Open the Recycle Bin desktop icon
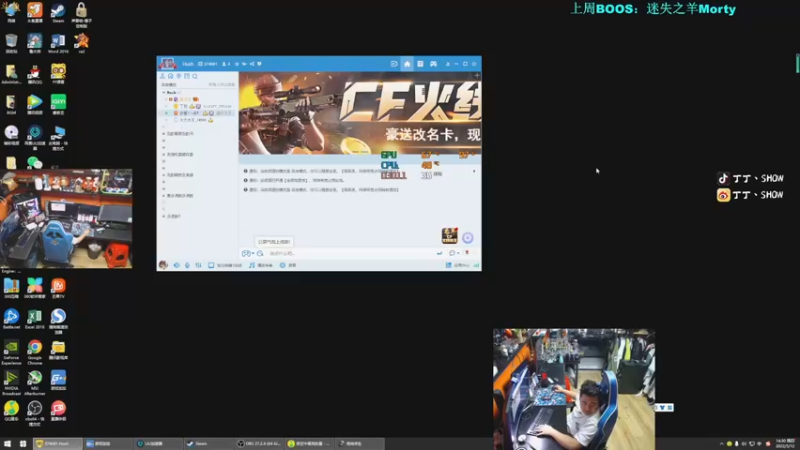 (11, 44)
